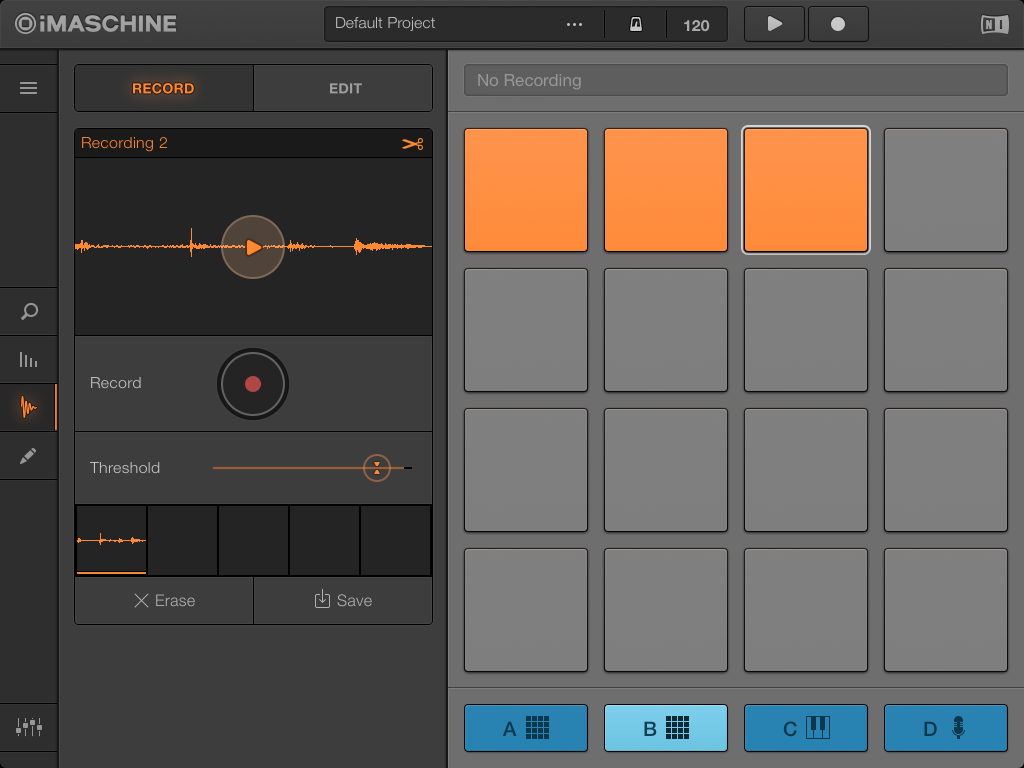The image size is (1024, 768).
Task: Open the mixer icon at the sidebar bottom
Action: [x=29, y=728]
